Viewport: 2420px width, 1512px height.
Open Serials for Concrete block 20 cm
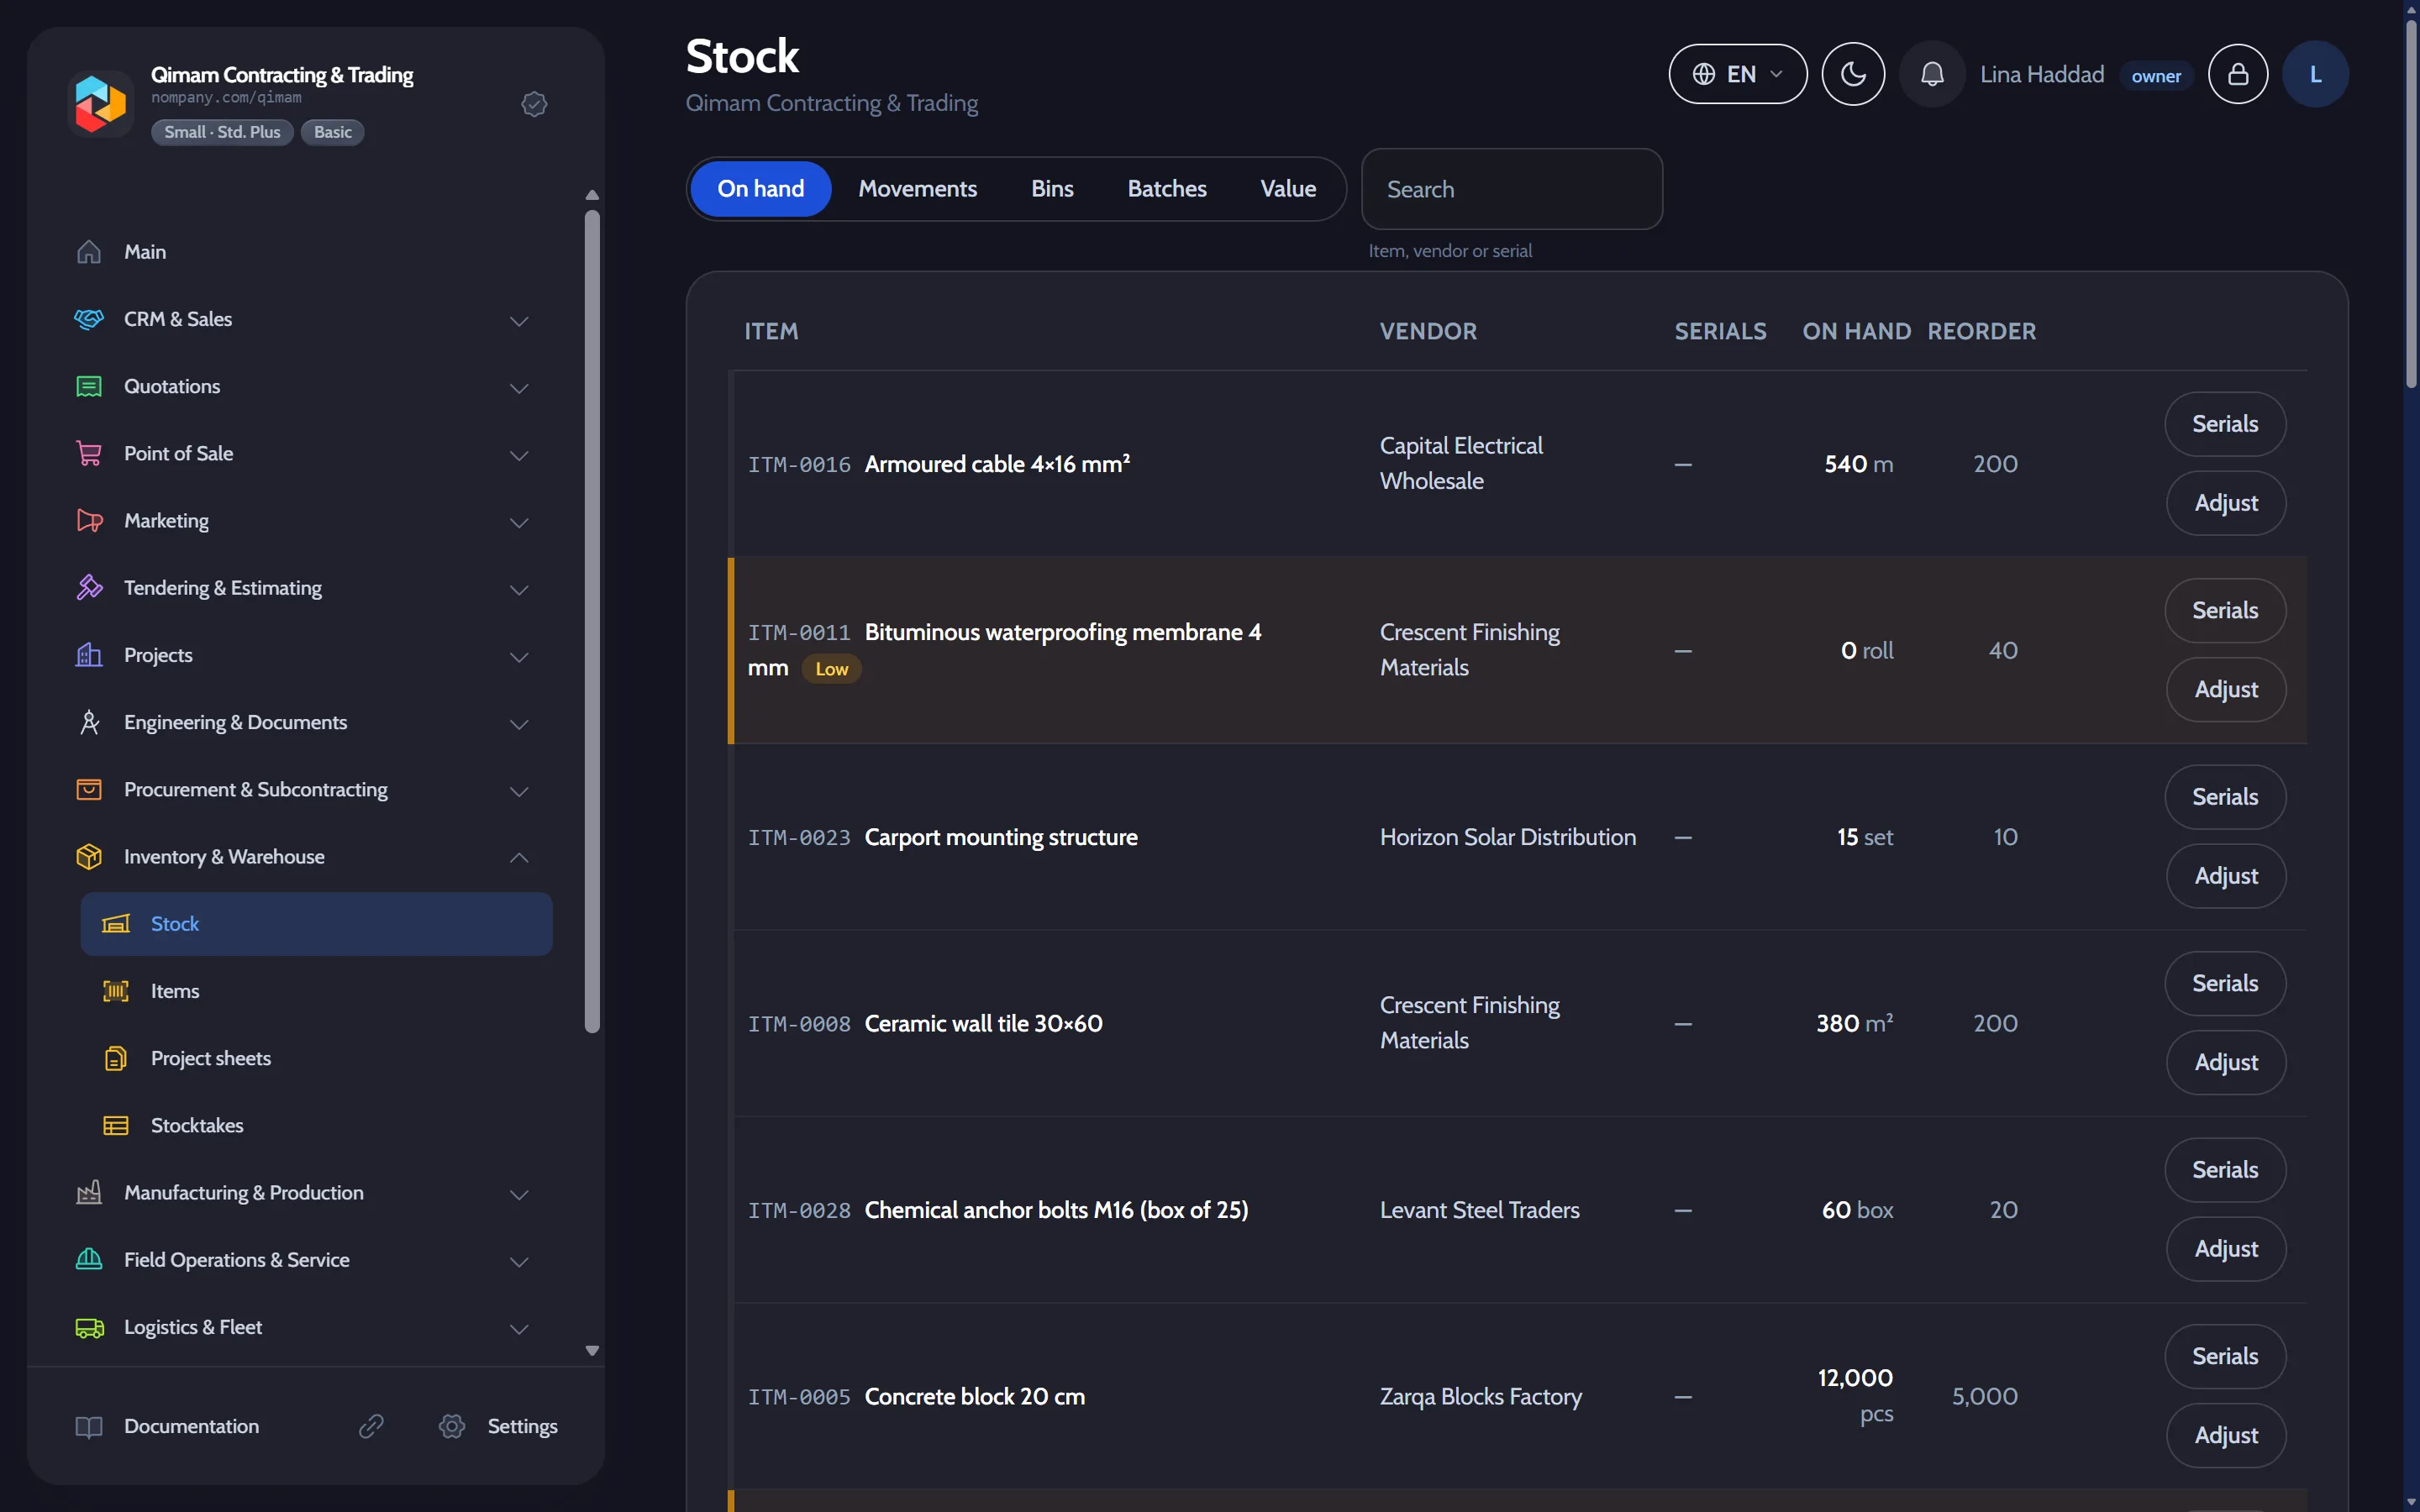[2225, 1356]
